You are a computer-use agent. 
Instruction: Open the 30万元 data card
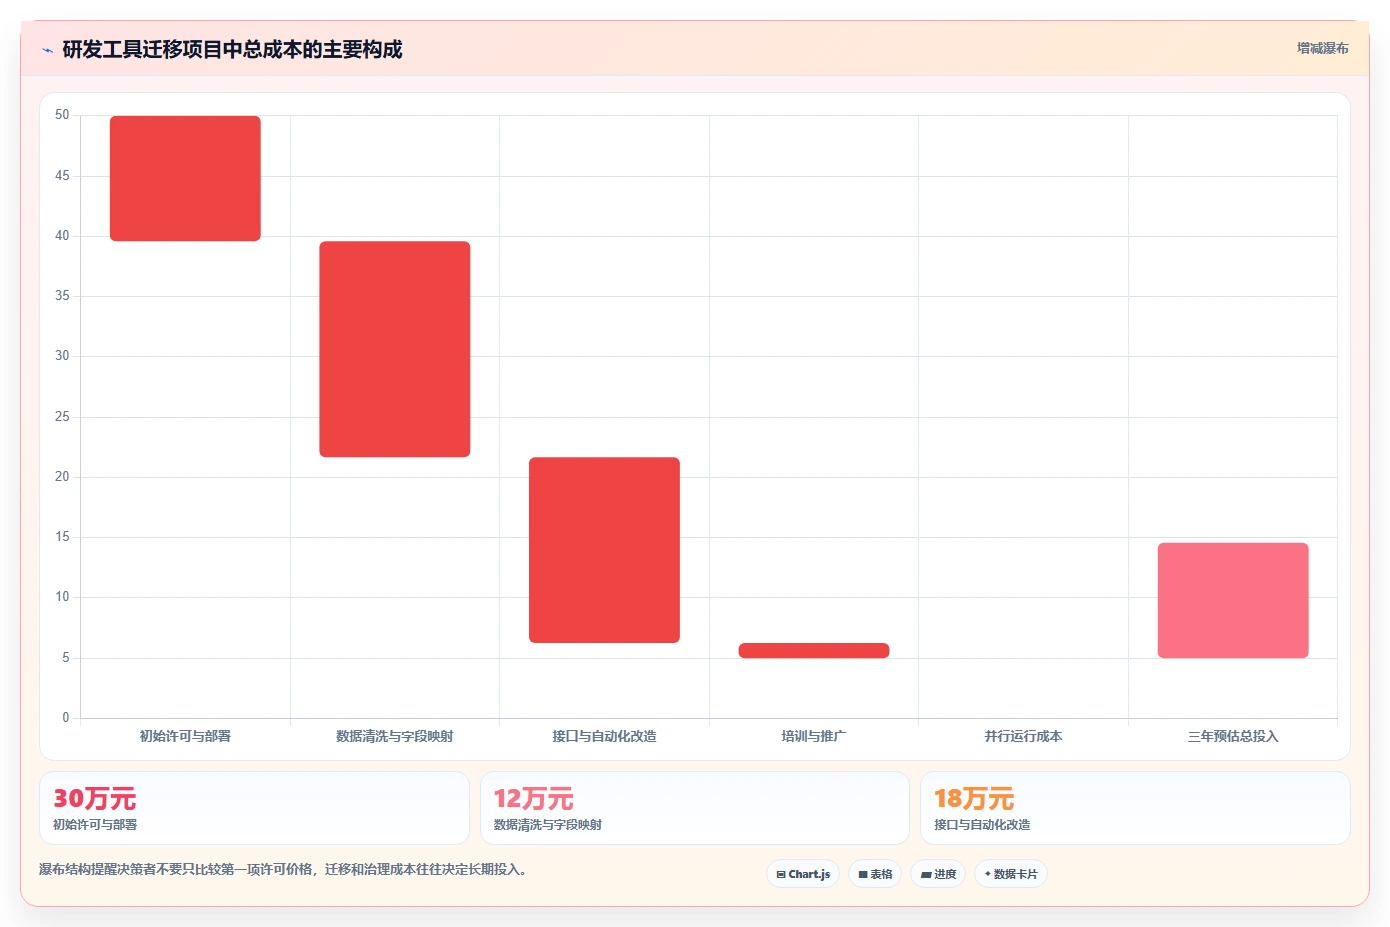tap(254, 808)
